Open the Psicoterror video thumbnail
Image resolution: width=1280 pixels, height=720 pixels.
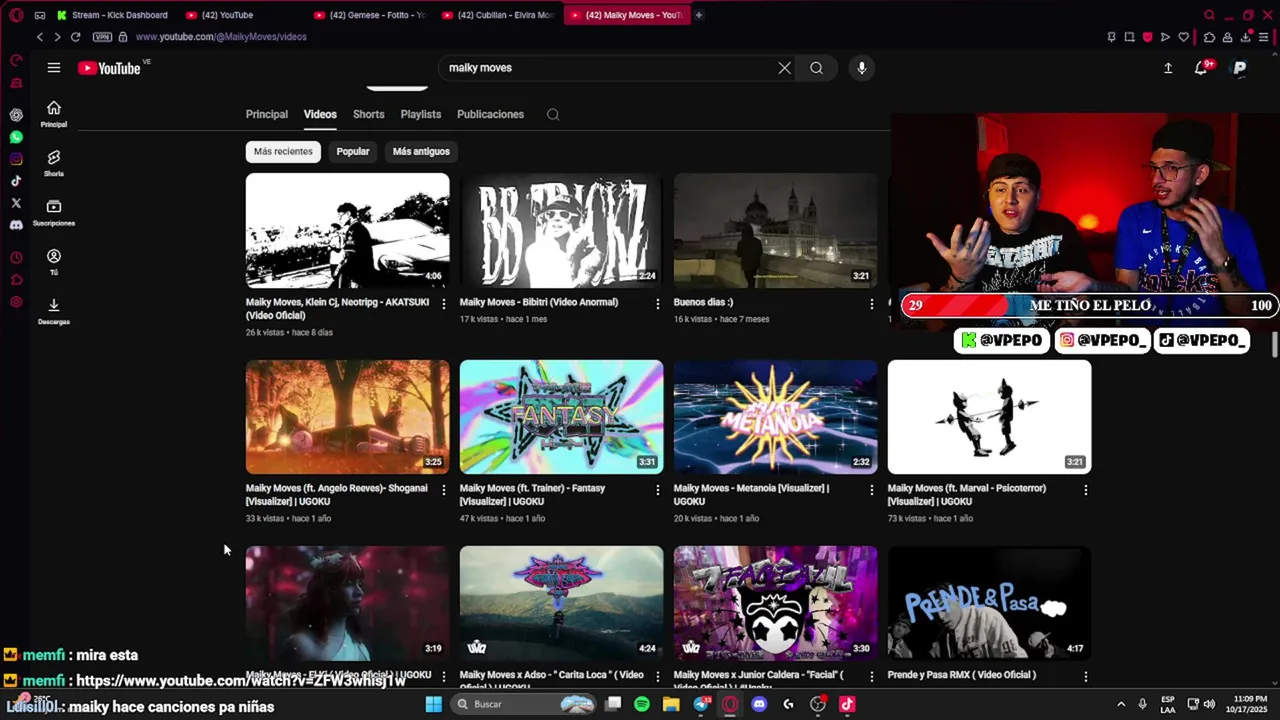pyautogui.click(x=989, y=417)
